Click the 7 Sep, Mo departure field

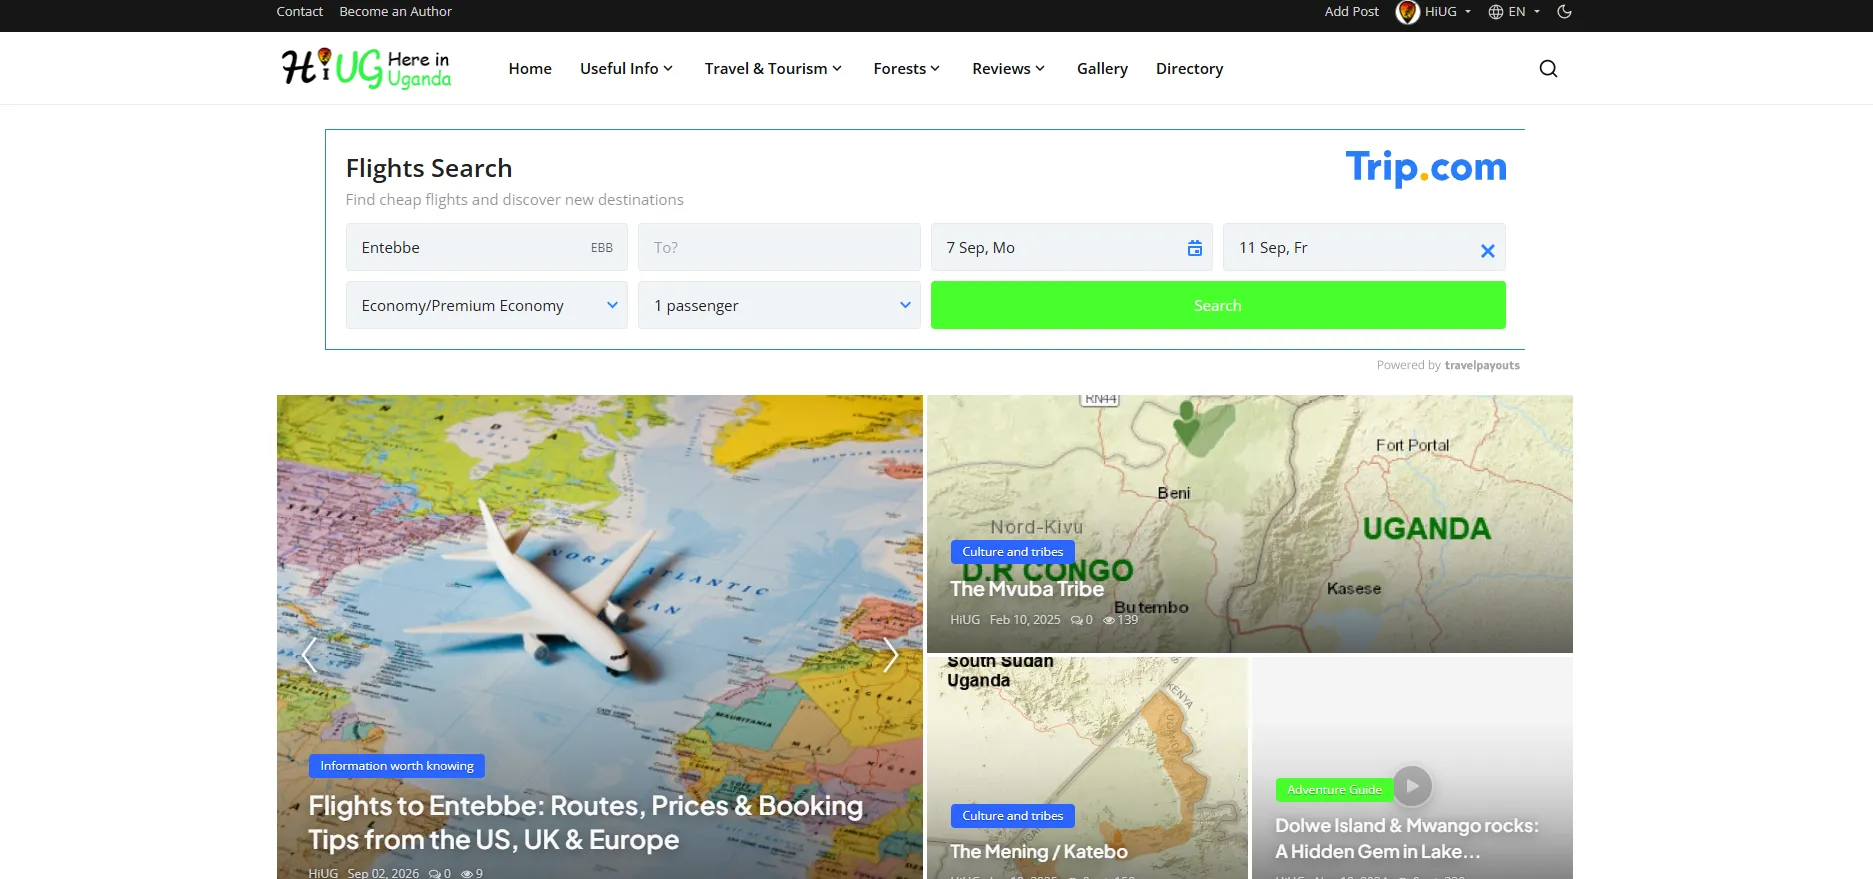tap(1071, 247)
